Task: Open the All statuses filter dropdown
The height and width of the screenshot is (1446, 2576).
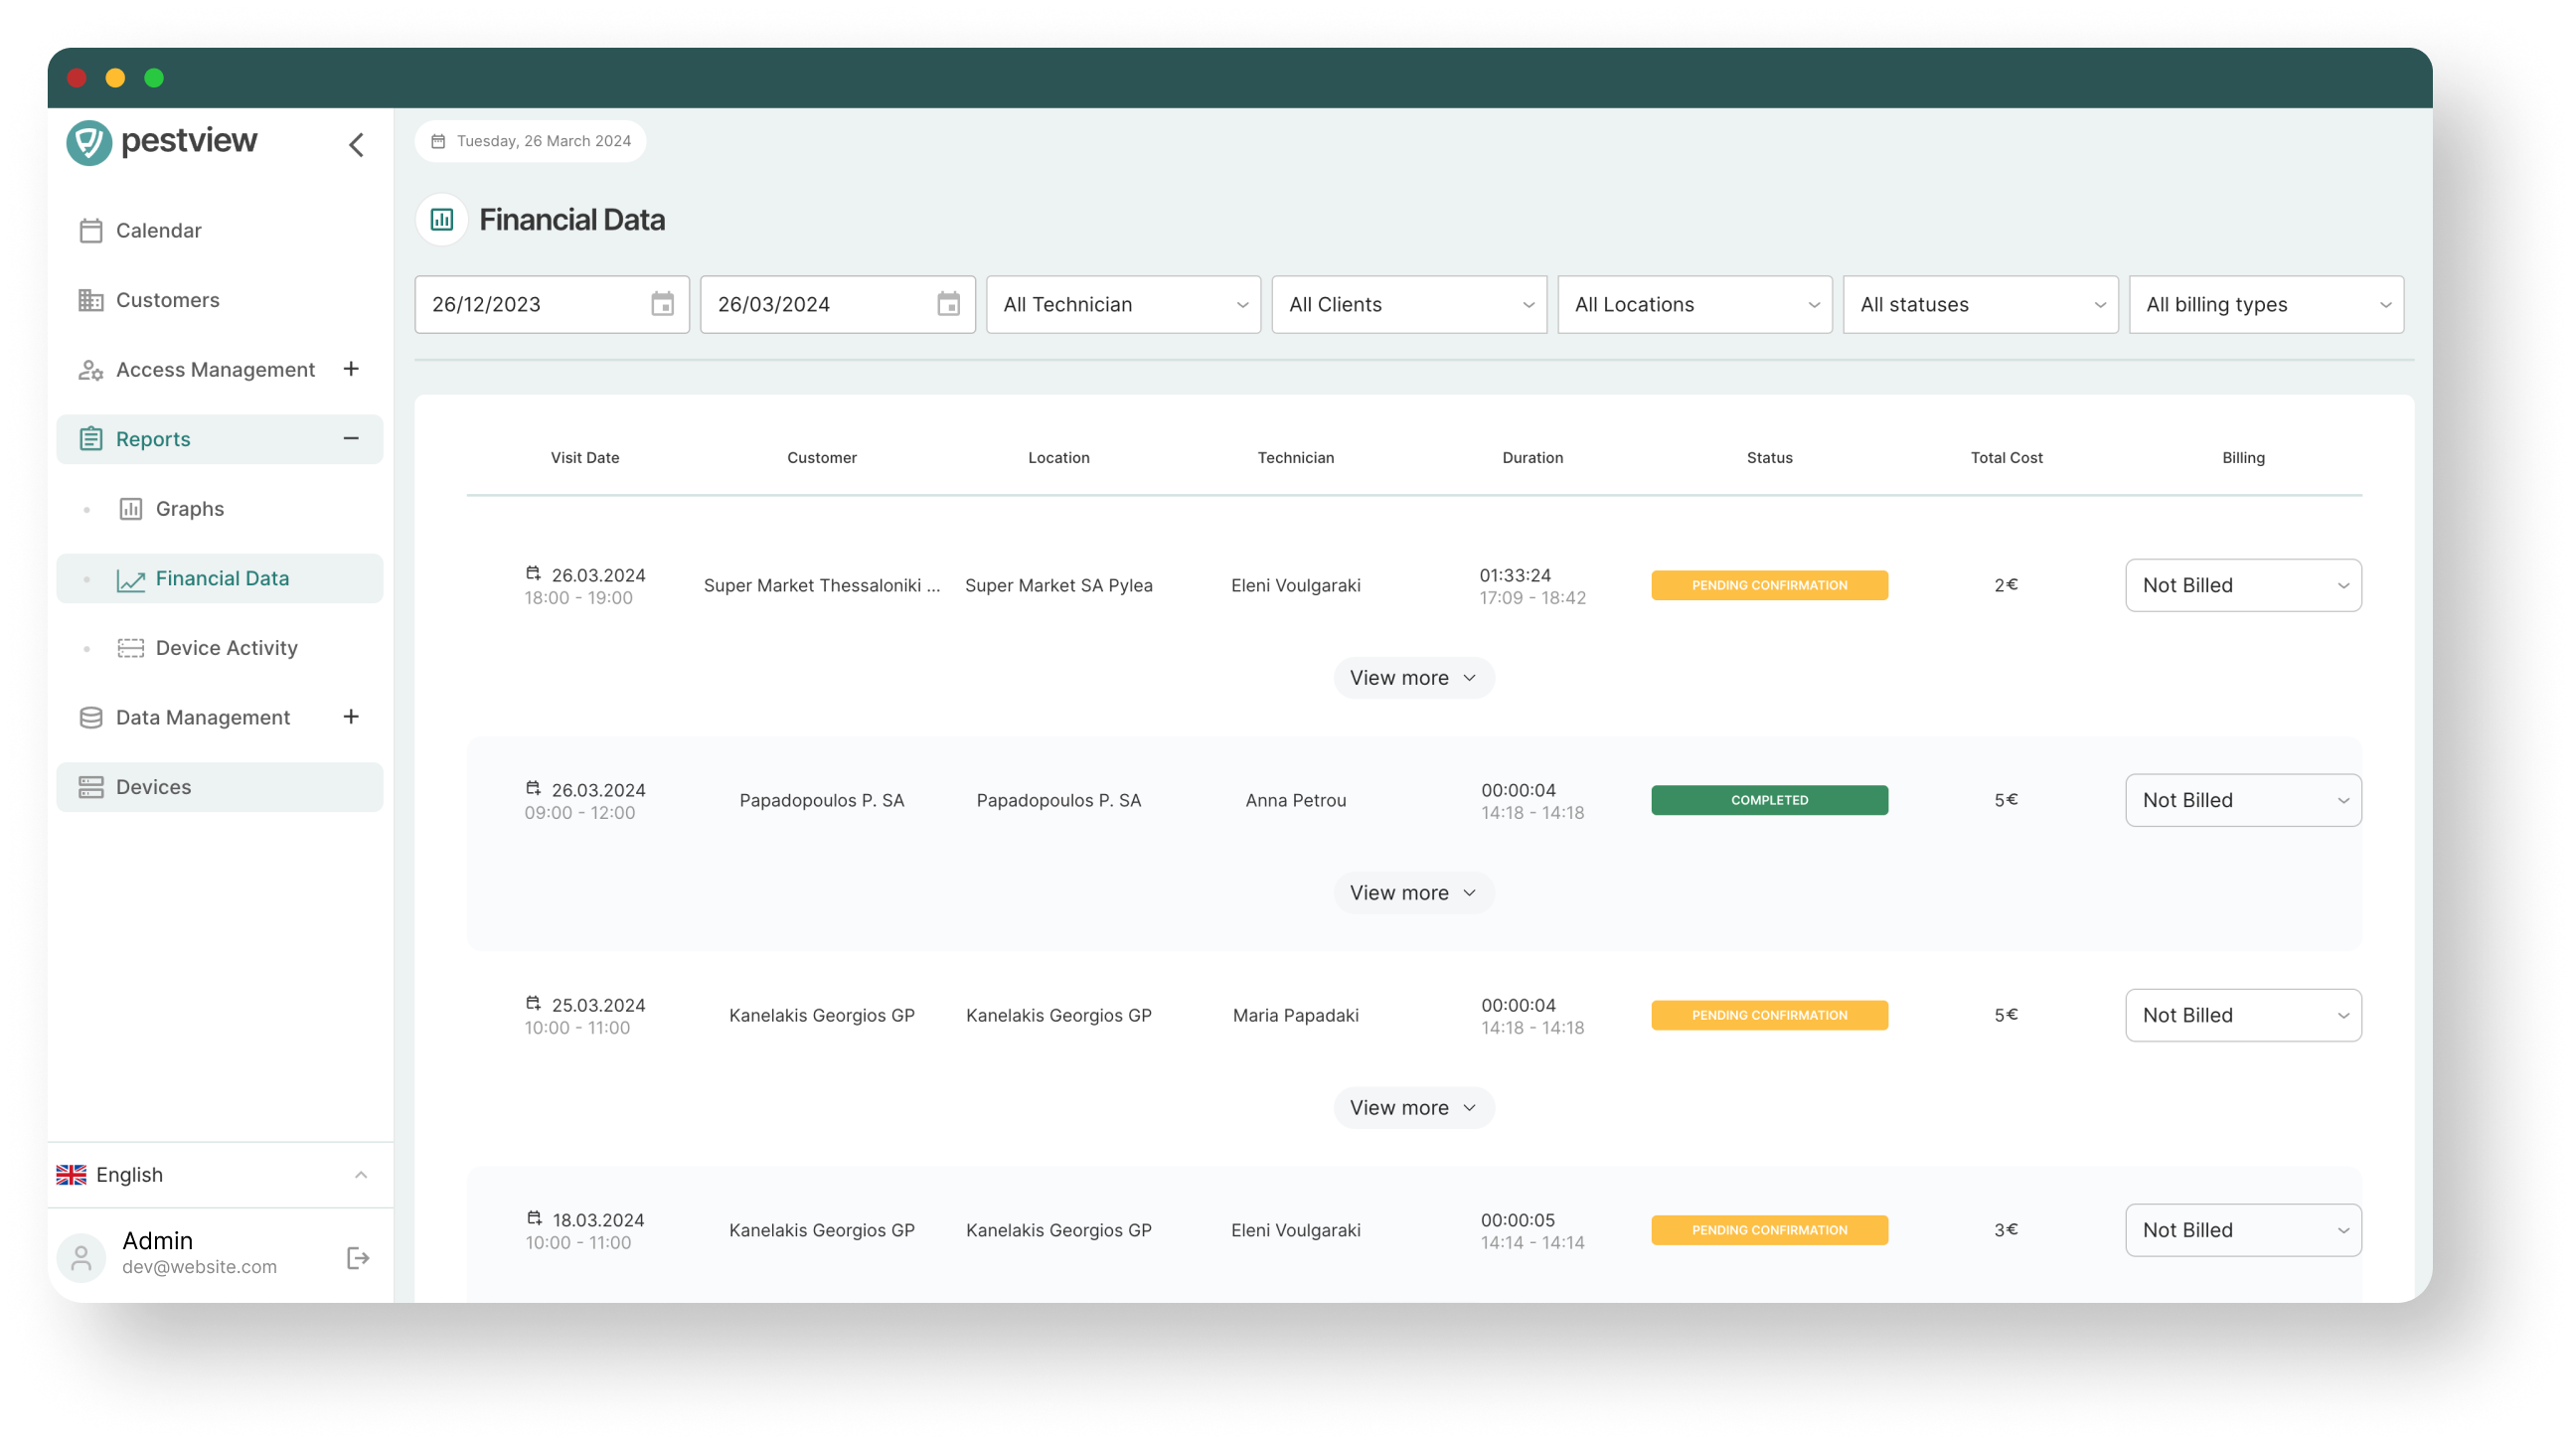Action: (x=1980, y=305)
